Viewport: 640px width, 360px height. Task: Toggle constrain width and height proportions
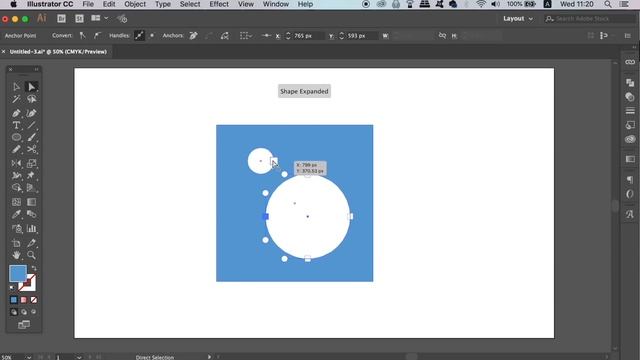point(442,36)
